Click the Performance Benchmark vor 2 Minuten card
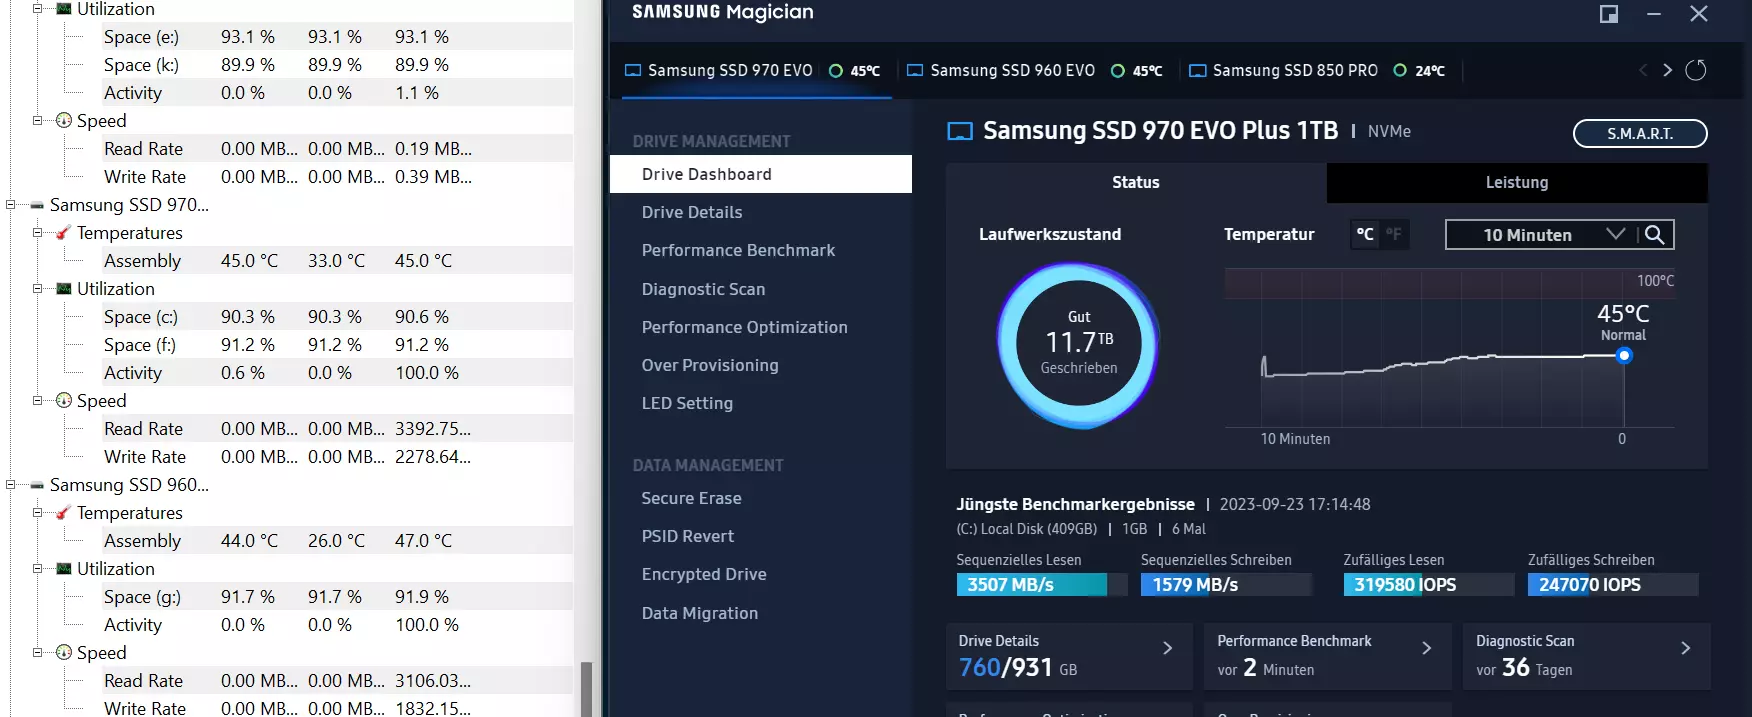The height and width of the screenshot is (717, 1752). click(x=1328, y=656)
